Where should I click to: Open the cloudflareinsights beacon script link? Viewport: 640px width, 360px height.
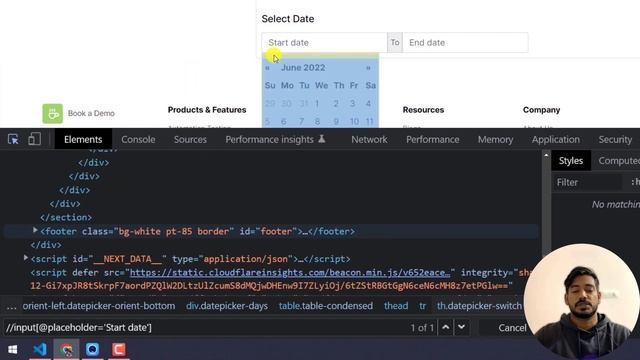(x=290, y=272)
